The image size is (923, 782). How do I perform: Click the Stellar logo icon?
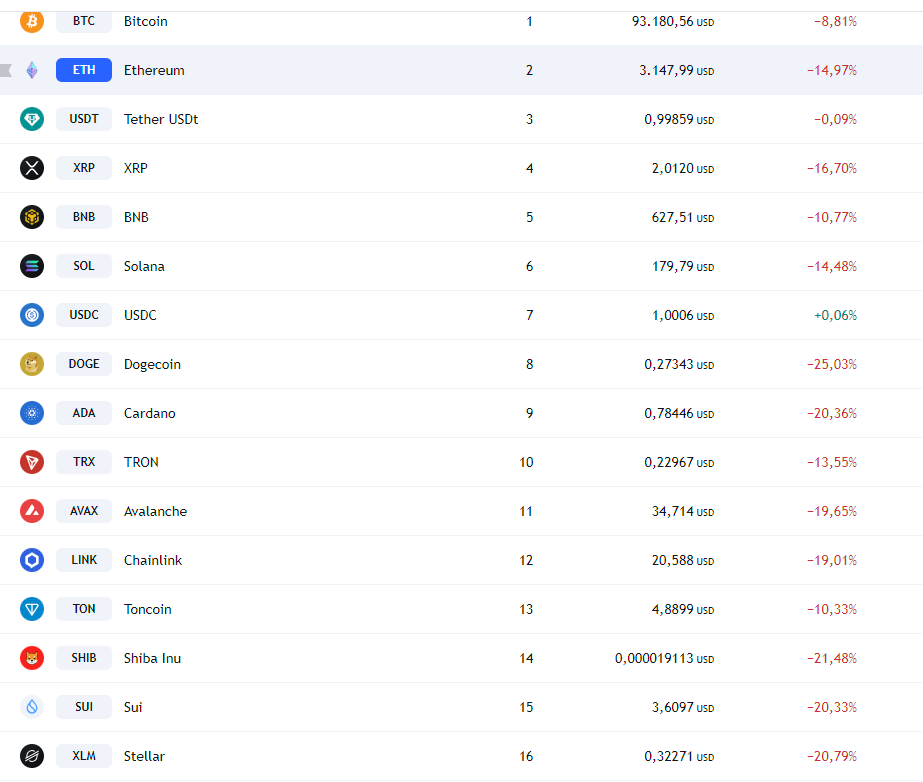pyautogui.click(x=32, y=756)
